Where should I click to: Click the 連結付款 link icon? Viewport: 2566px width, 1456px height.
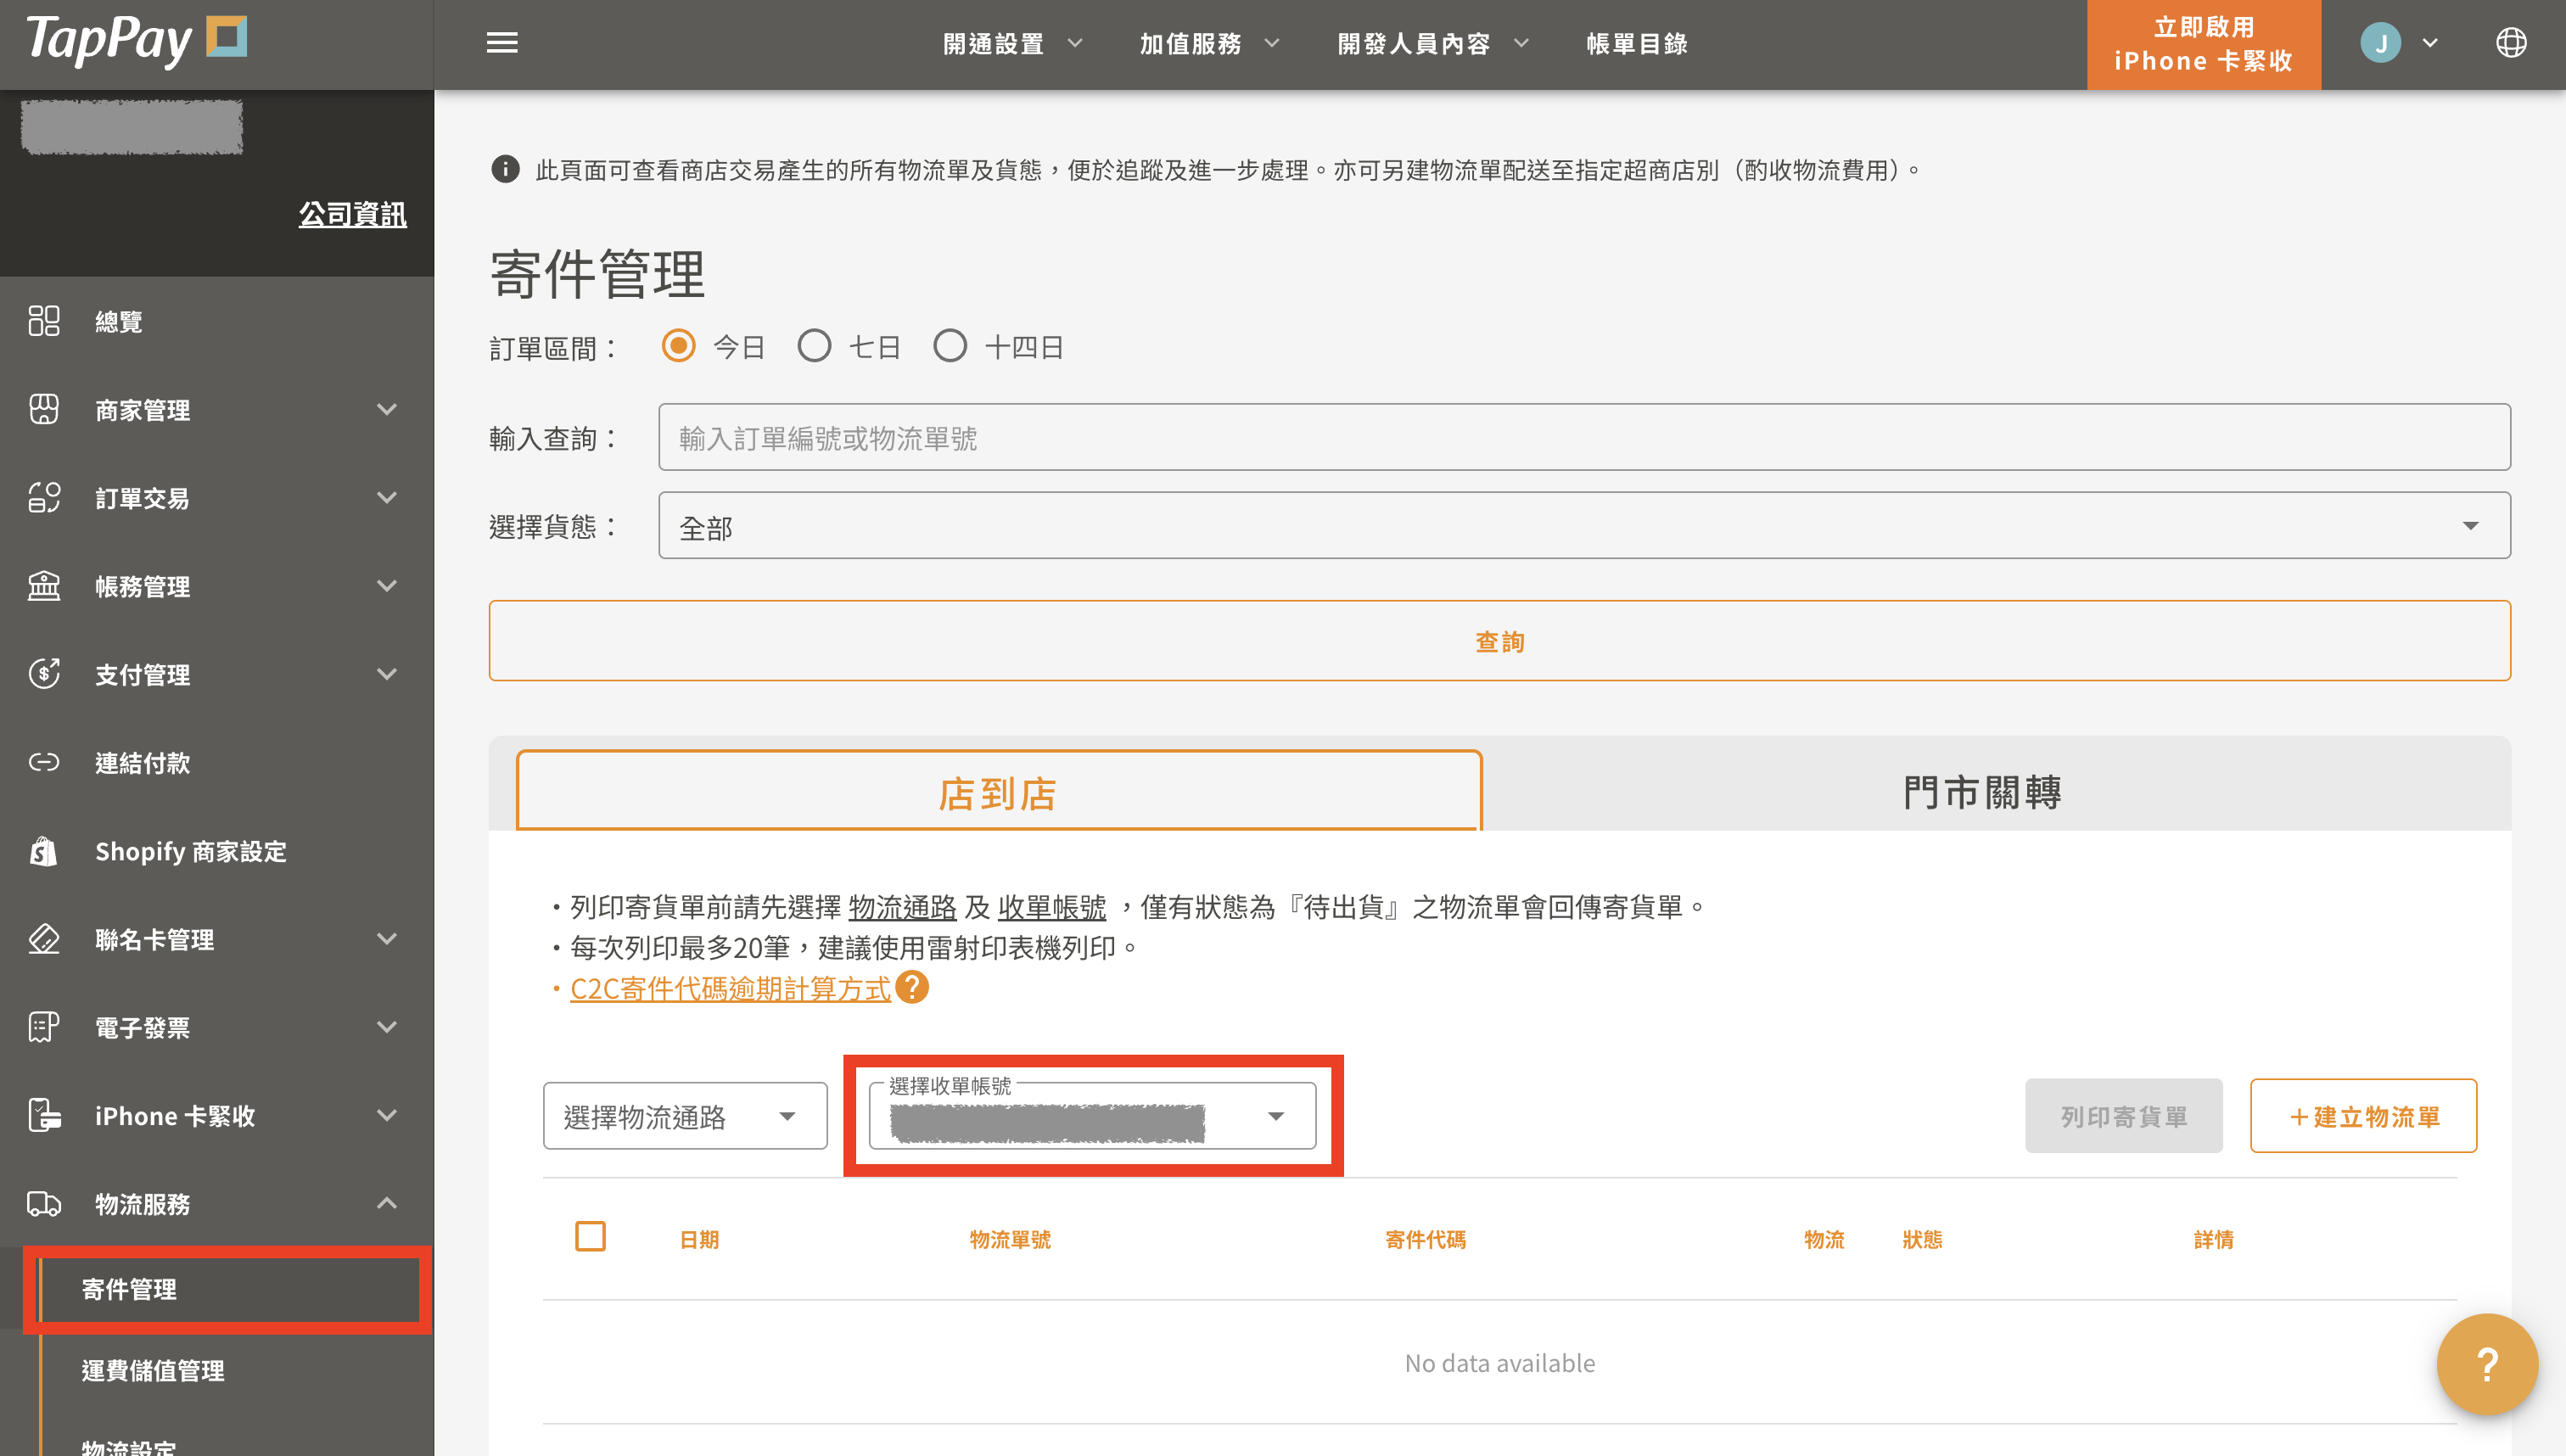click(x=44, y=763)
